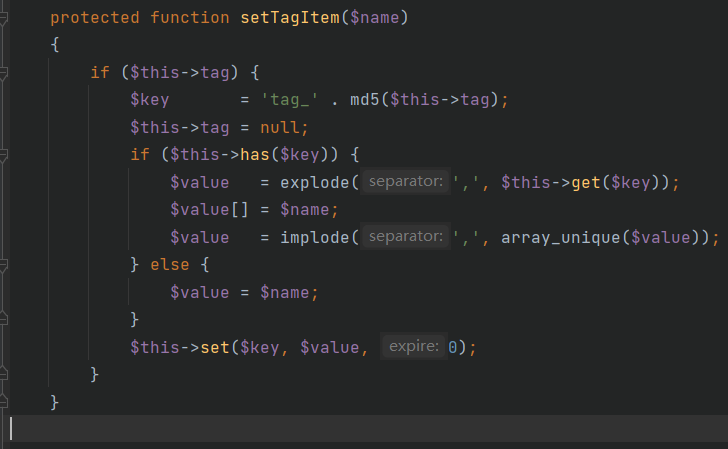This screenshot has width=728, height=449.
Task: Collapse the fold at 'if ($this->has($key))' line
Action: tap(4, 156)
